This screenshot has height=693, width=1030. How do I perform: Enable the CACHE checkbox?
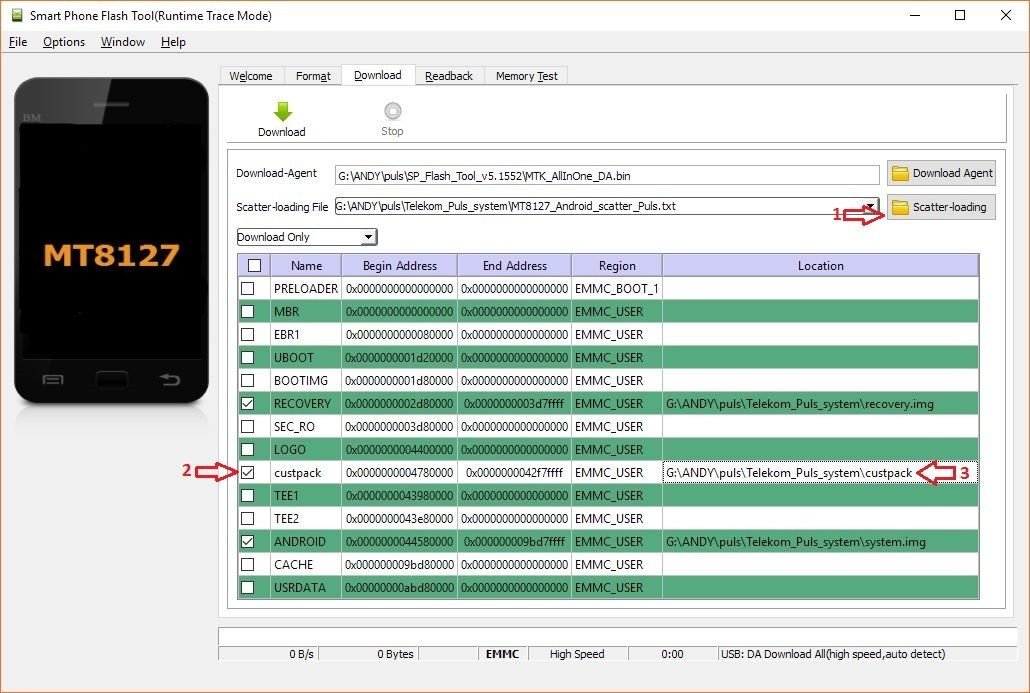click(x=248, y=564)
